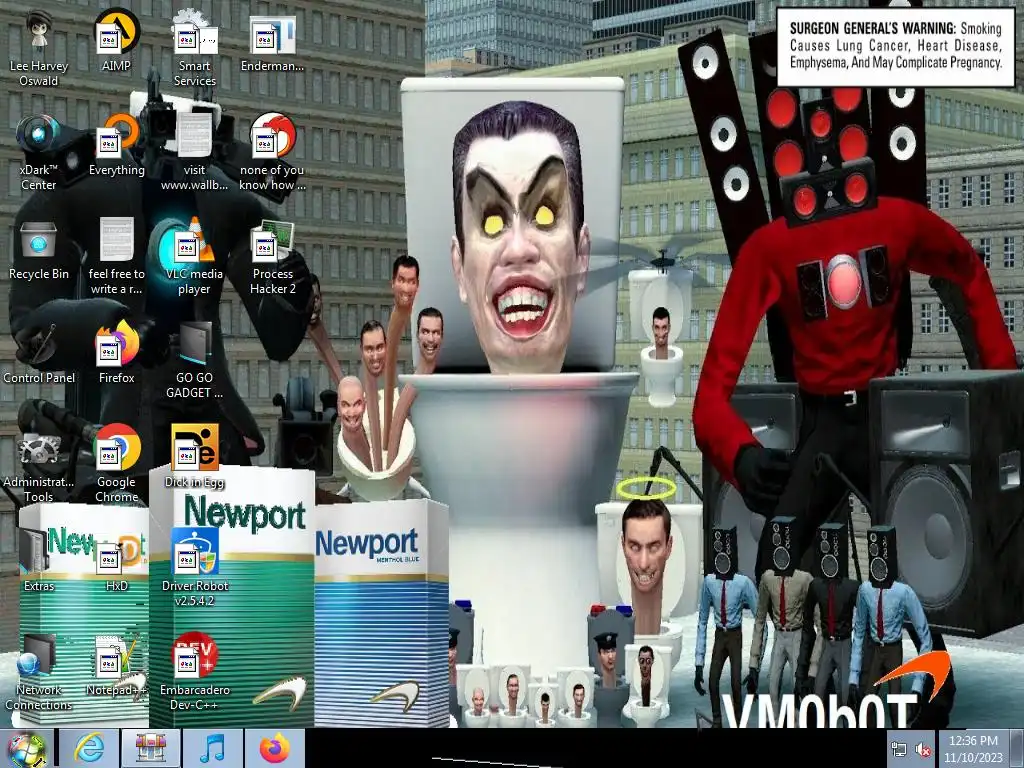The height and width of the screenshot is (768, 1024).
Task: Click the network tray icon
Action: (x=899, y=750)
